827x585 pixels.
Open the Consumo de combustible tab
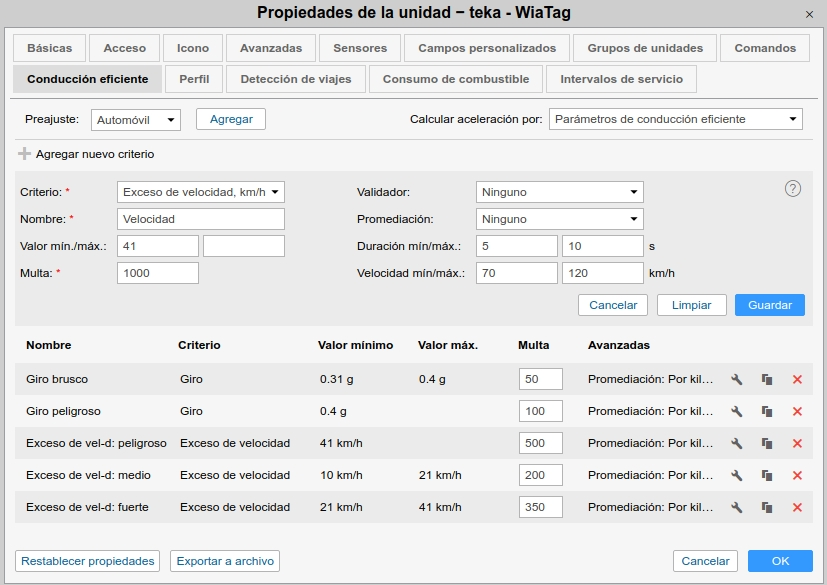tap(456, 79)
